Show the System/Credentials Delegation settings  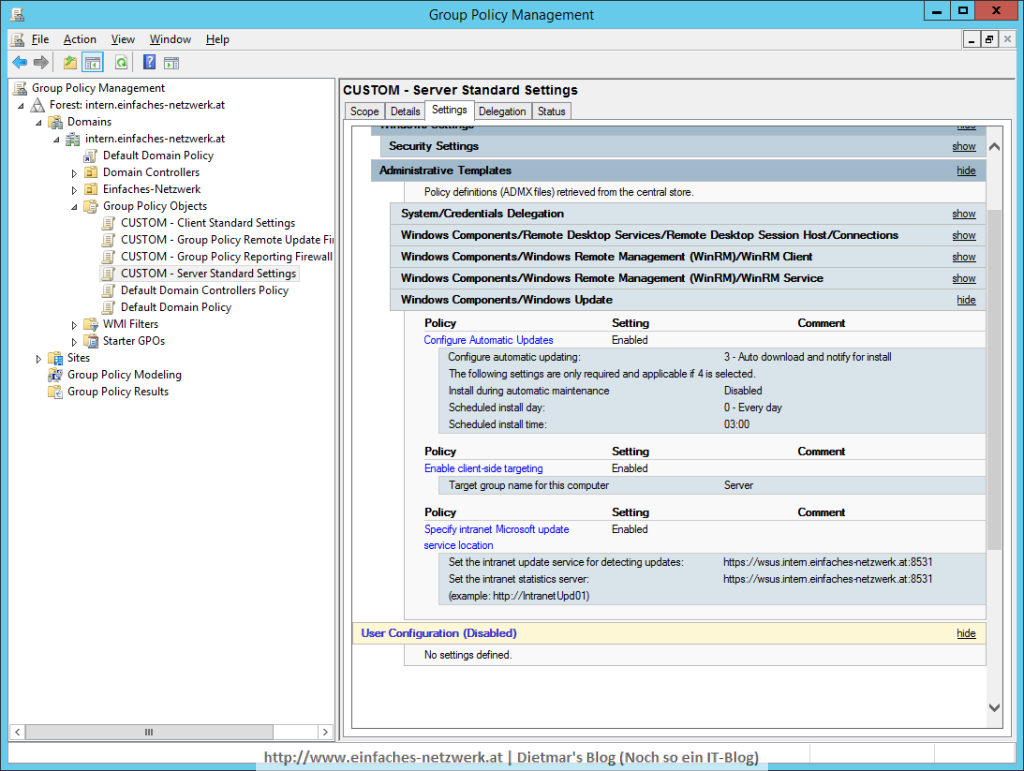[963, 213]
